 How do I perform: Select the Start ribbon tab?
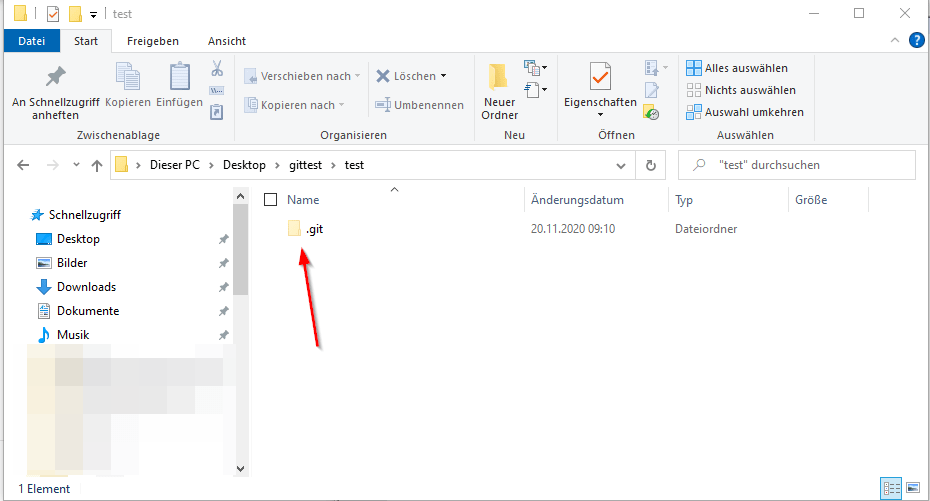(x=86, y=41)
